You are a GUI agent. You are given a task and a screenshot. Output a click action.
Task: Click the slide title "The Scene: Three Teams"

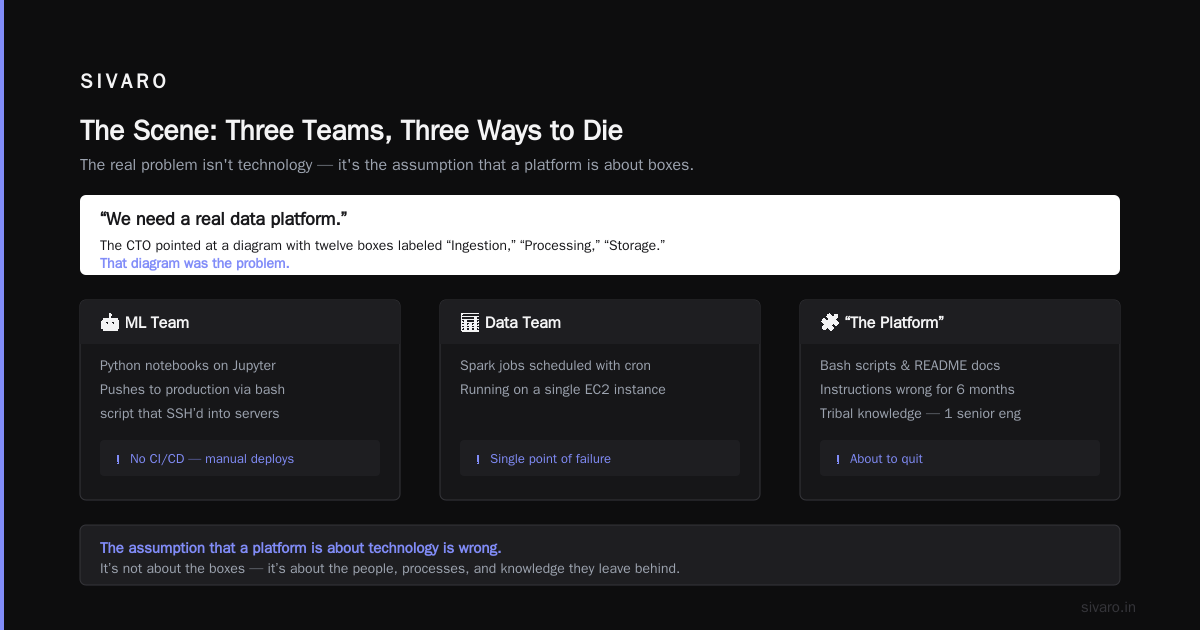pos(351,131)
